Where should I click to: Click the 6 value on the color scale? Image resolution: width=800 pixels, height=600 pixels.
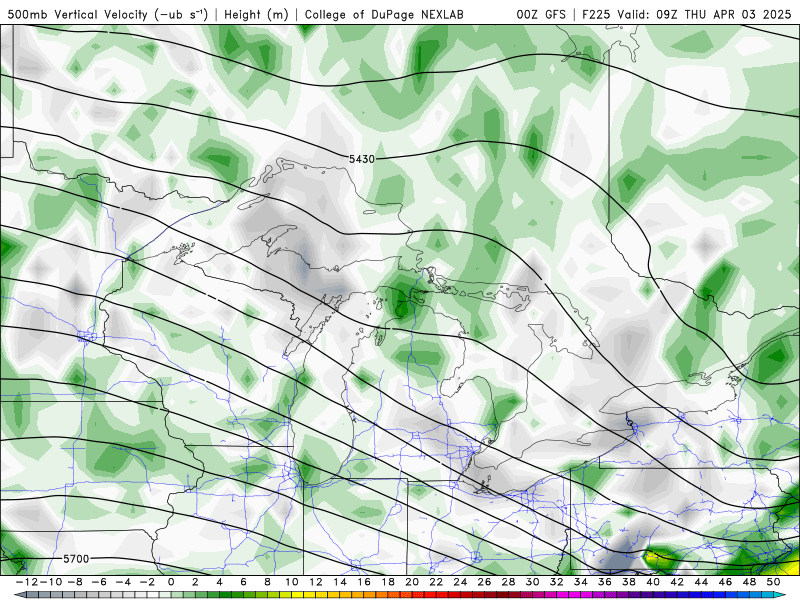pos(243,582)
